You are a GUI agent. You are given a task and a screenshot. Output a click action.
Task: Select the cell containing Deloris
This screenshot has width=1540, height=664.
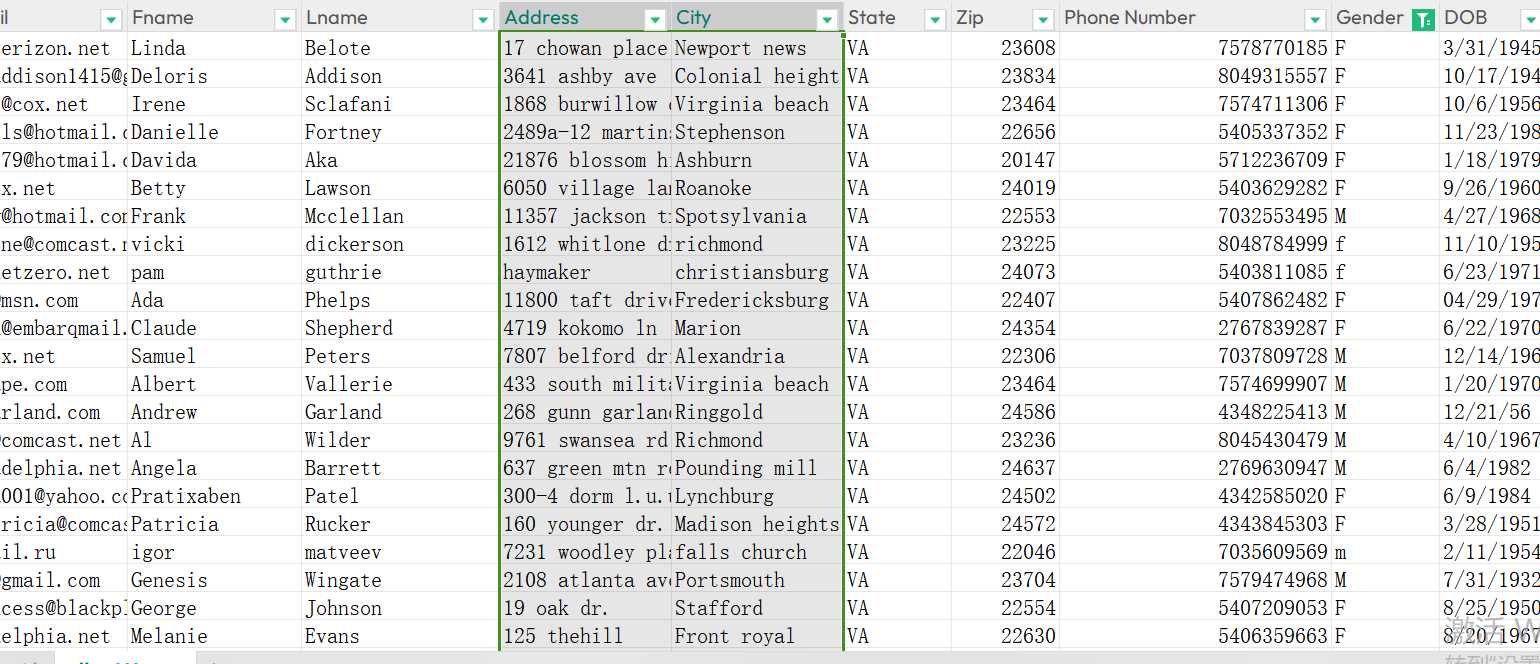tap(214, 76)
